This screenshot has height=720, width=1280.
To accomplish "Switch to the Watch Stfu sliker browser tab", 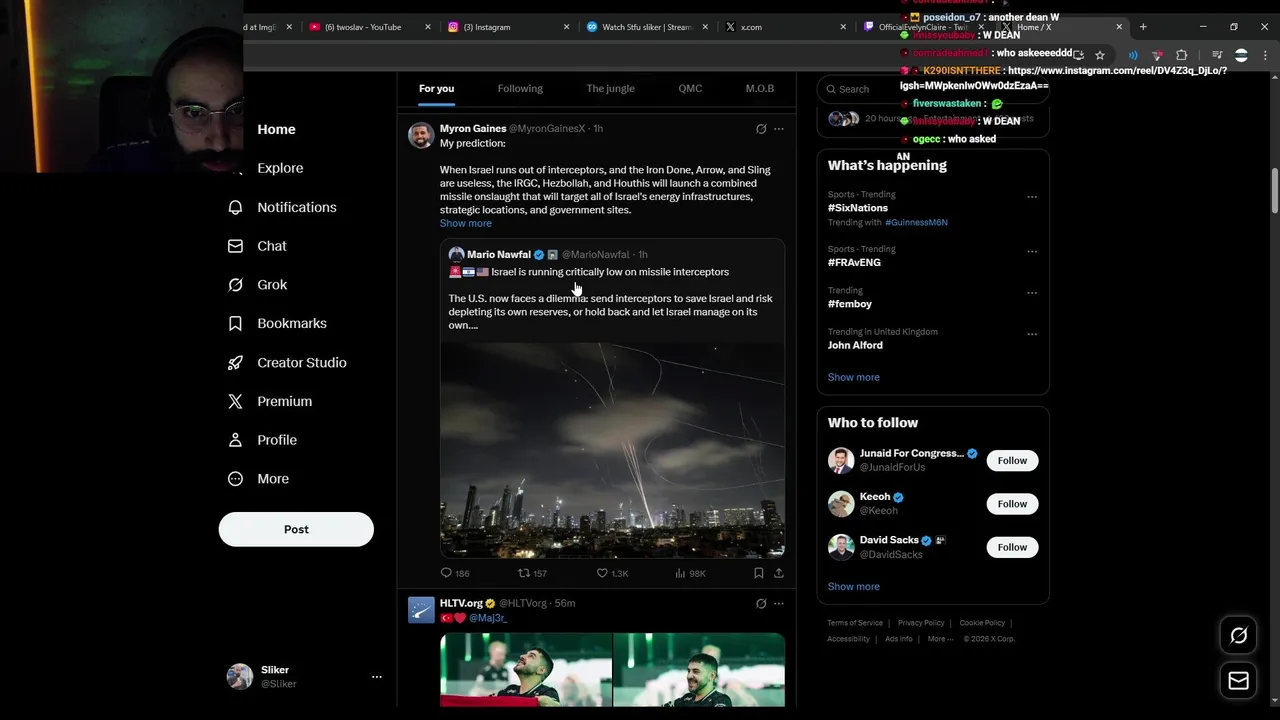I will coord(647,27).
